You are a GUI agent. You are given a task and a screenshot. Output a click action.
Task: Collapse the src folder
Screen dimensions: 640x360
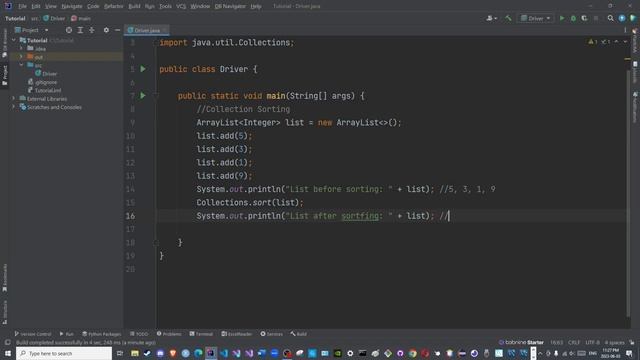tap(21, 65)
